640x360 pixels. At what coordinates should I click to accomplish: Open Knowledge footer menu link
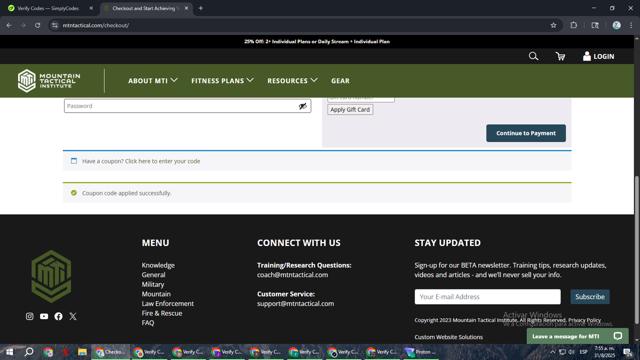pyautogui.click(x=158, y=265)
